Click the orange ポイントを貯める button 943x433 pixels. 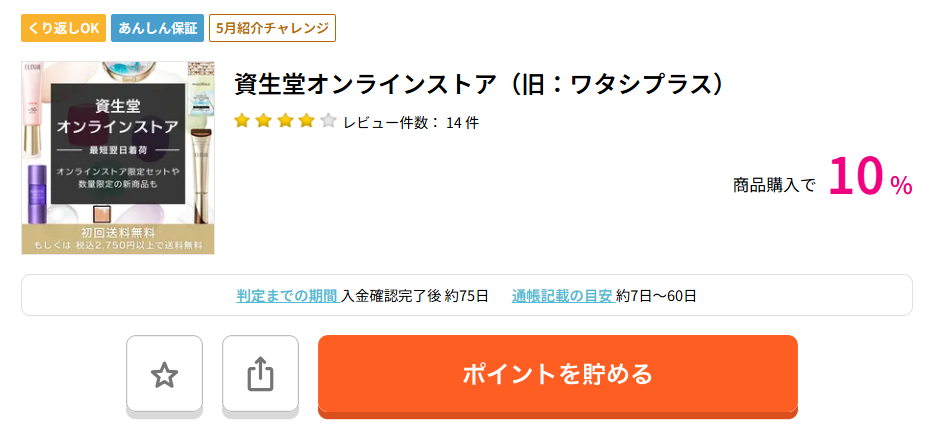point(558,374)
